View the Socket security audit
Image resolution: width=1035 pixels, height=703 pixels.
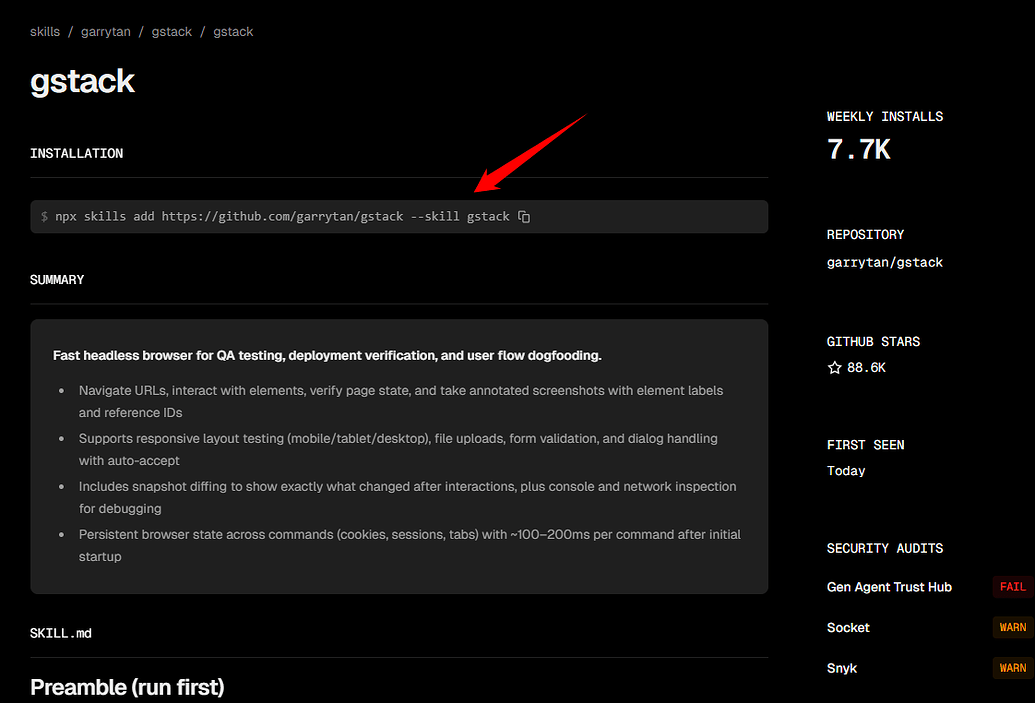click(848, 628)
